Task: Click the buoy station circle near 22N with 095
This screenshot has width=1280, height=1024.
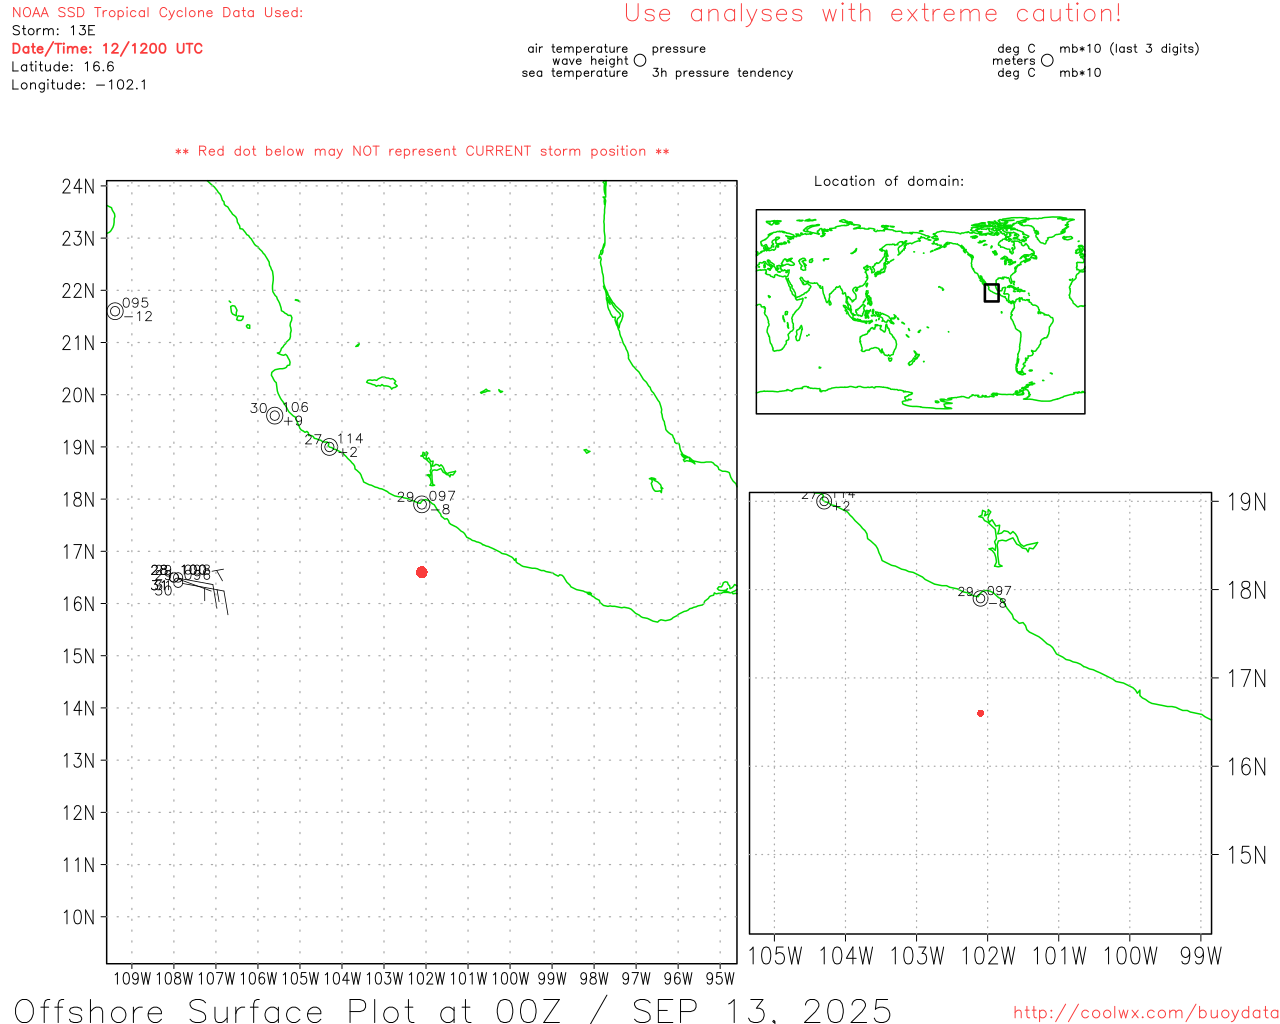Action: click(115, 311)
